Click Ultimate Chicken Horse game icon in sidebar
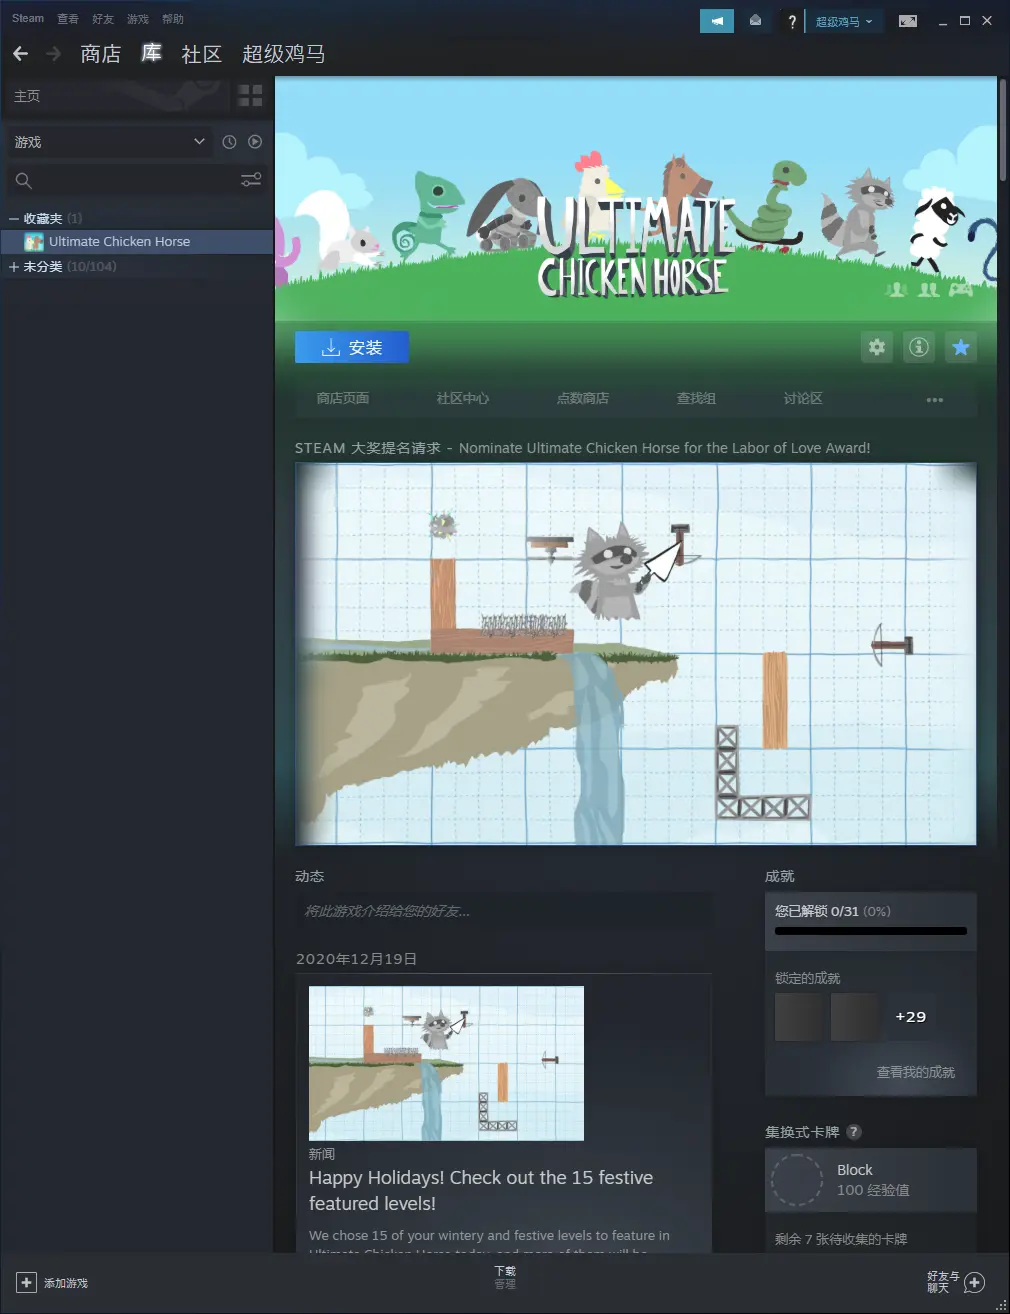This screenshot has height=1314, width=1010. click(34, 242)
